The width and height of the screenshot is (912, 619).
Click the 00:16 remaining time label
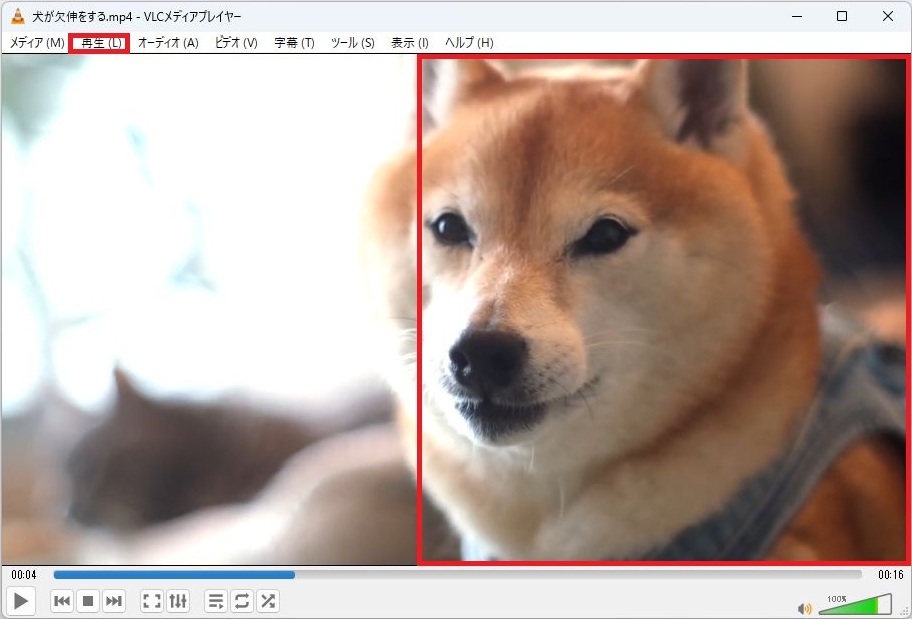point(889,575)
